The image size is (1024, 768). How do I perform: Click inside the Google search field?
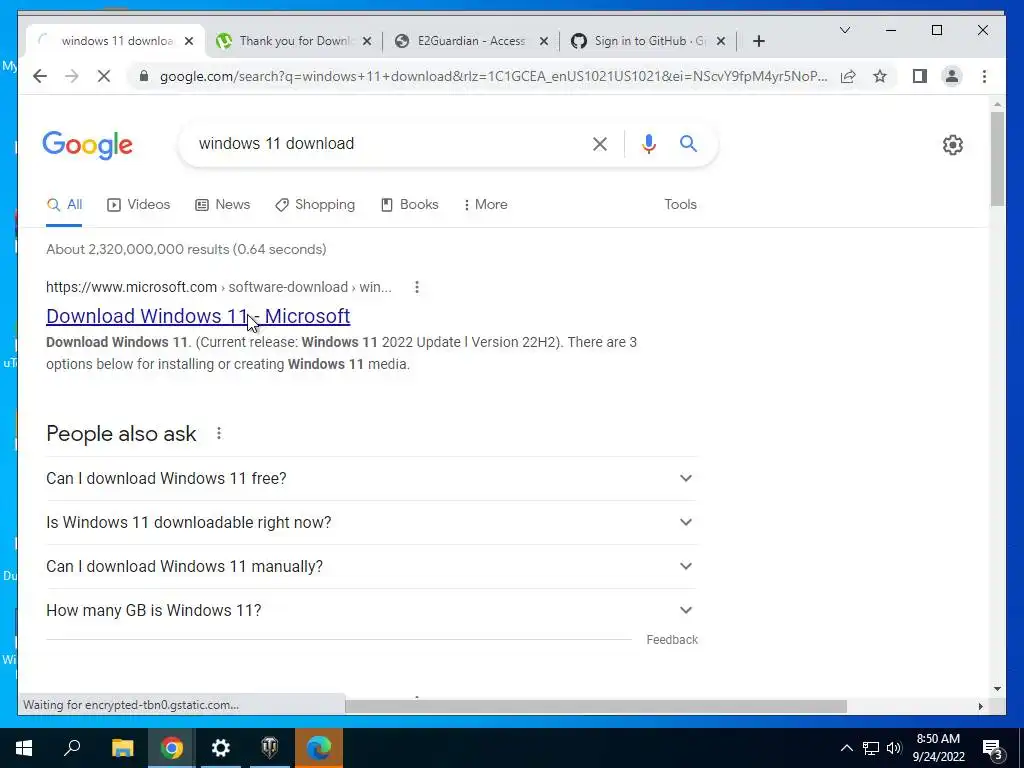pos(385,144)
